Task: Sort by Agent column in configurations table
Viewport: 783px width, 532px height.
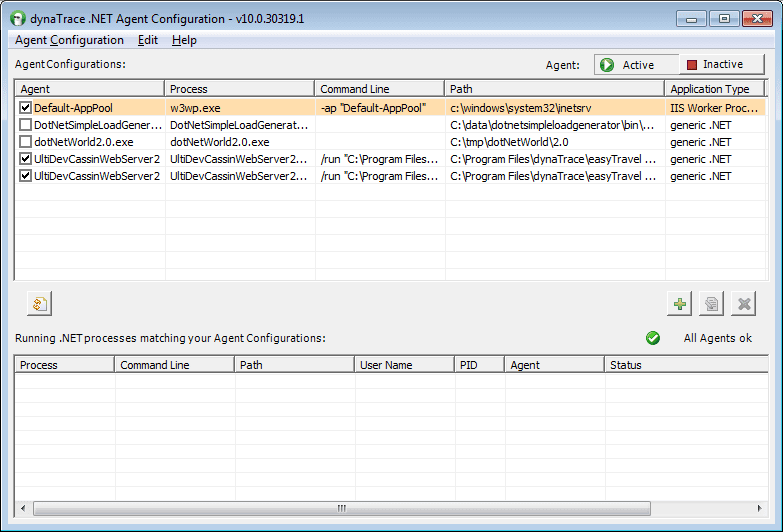Action: (90, 89)
